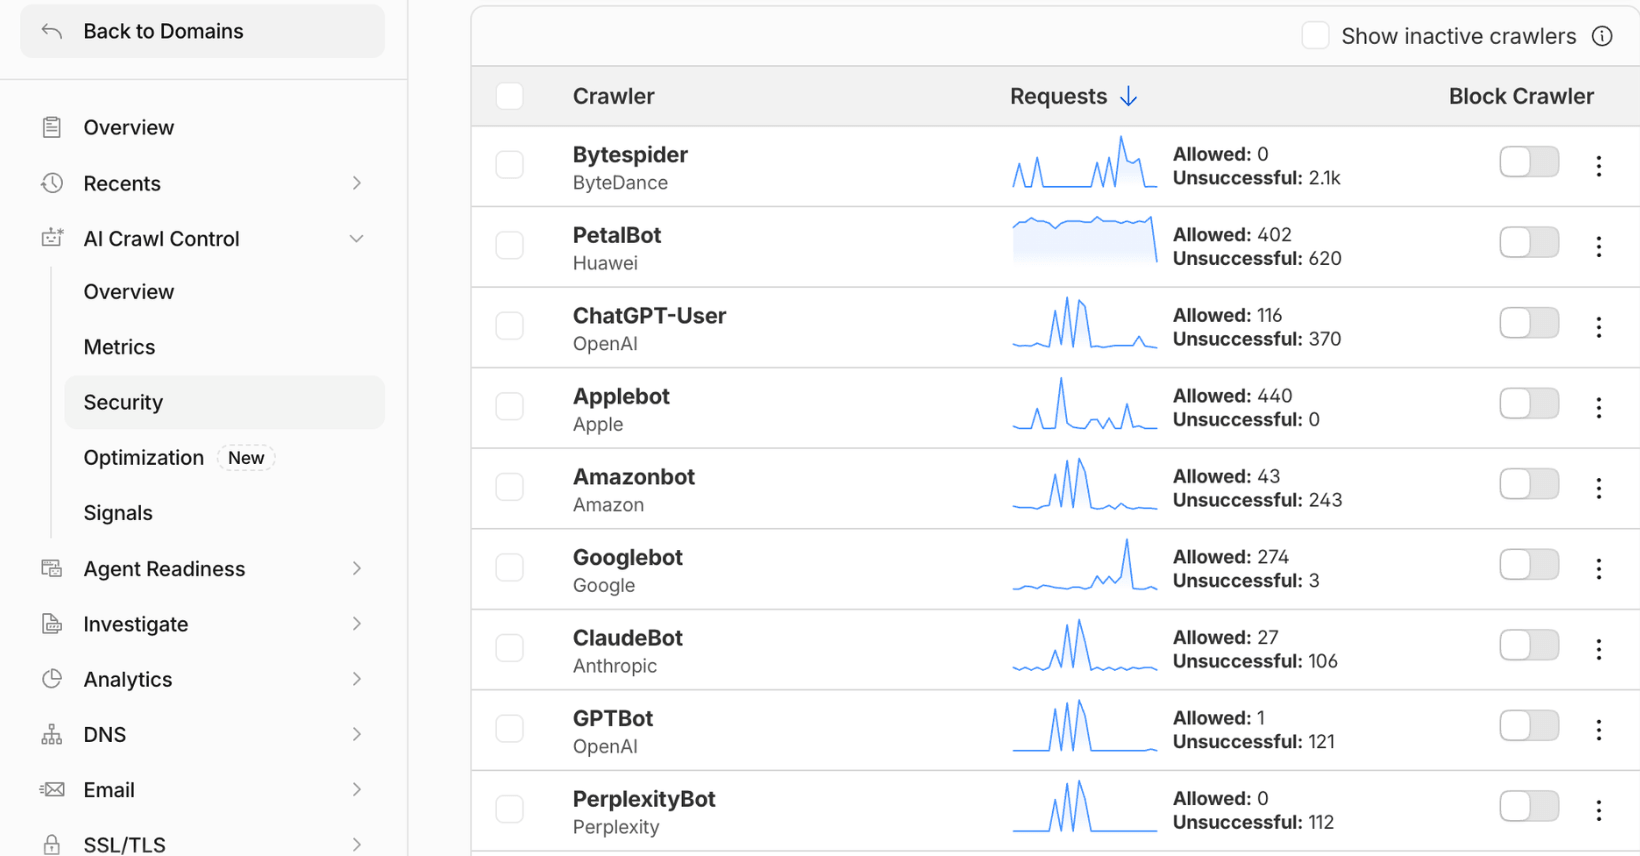
Task: Click the Perplexity operator label
Action: (x=616, y=827)
